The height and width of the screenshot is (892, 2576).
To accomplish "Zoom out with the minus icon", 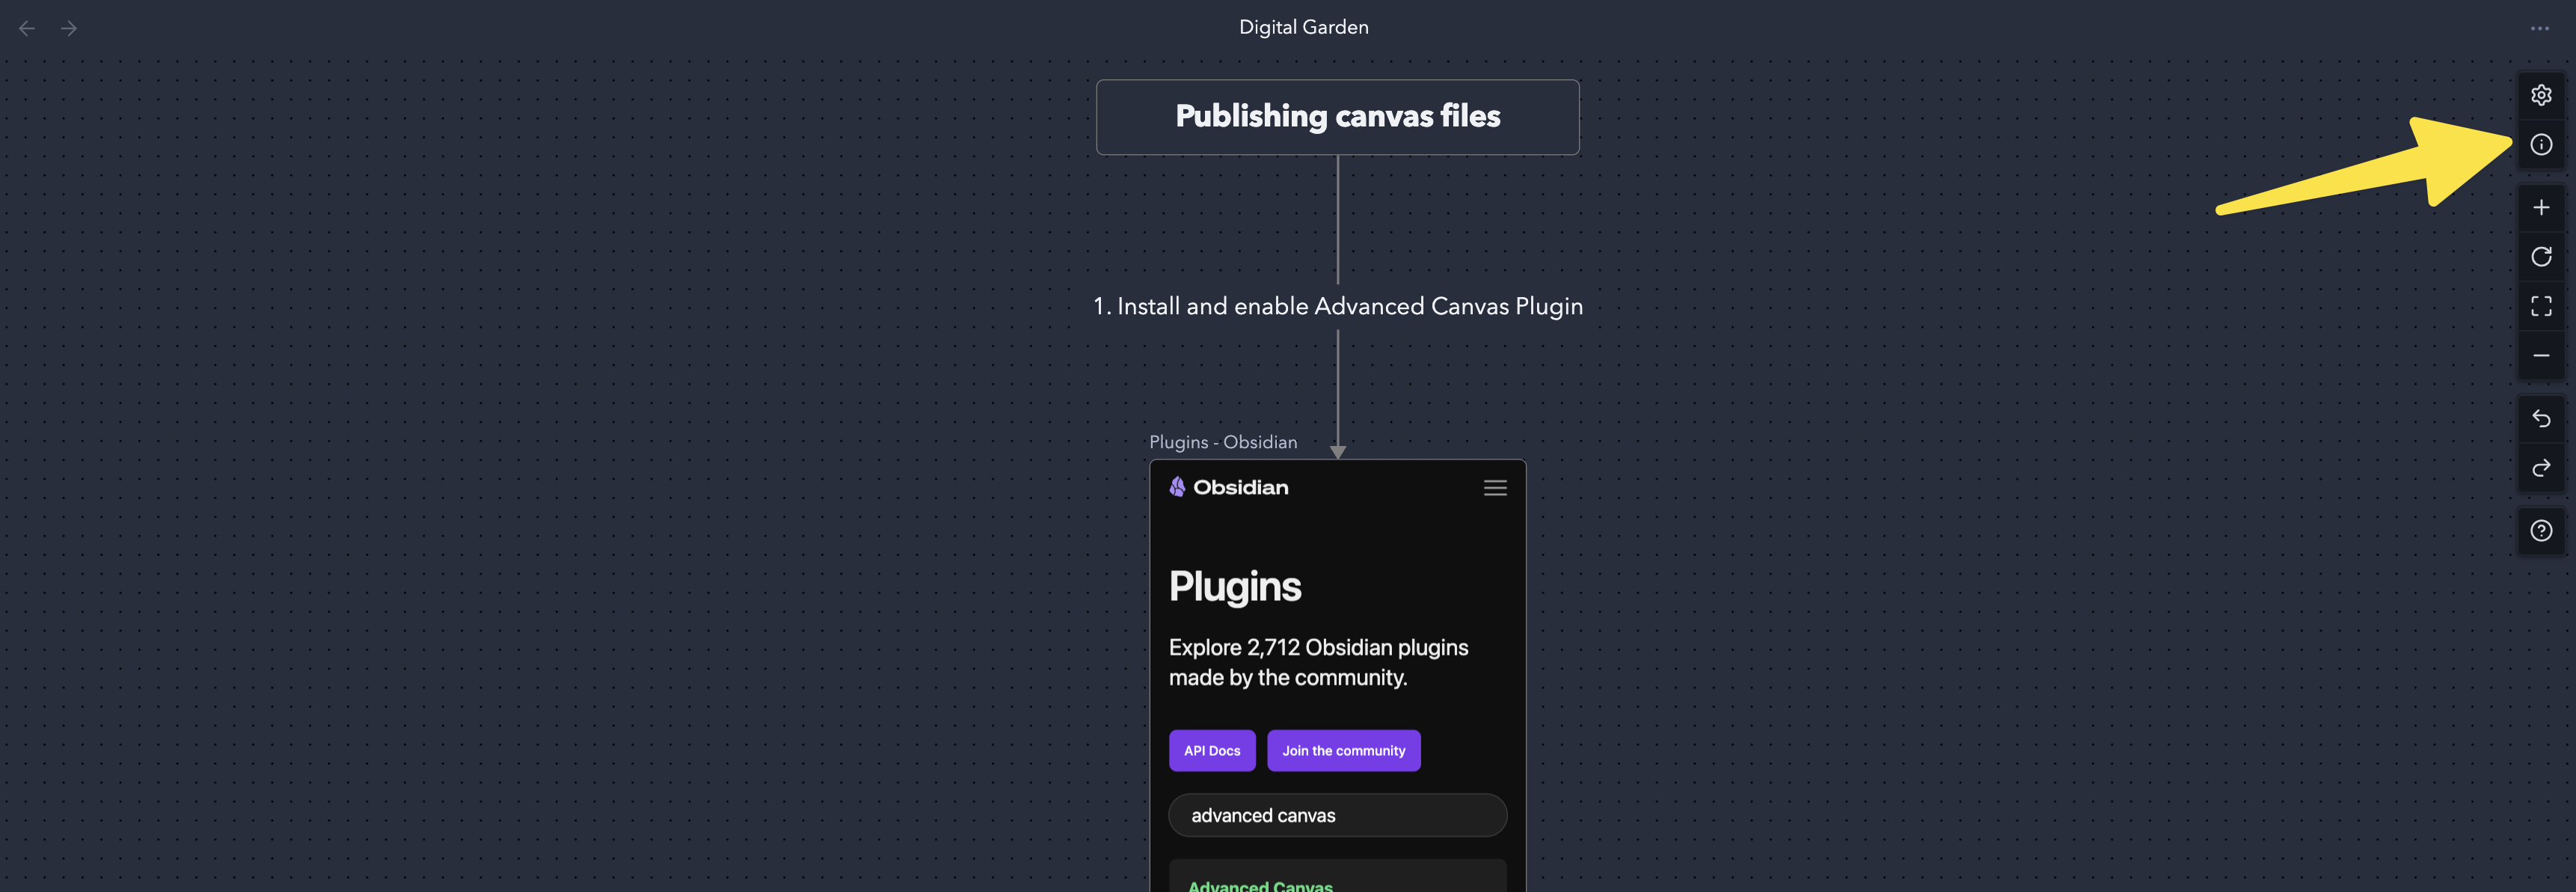I will coord(2540,356).
